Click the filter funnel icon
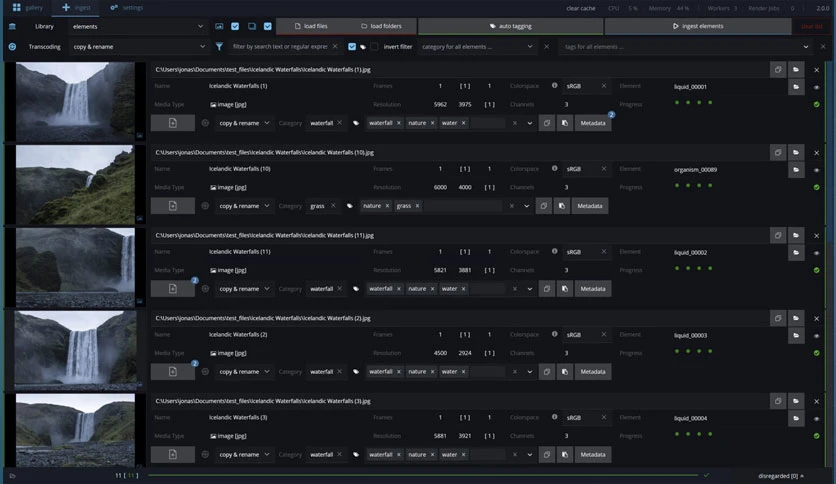 tap(219, 46)
